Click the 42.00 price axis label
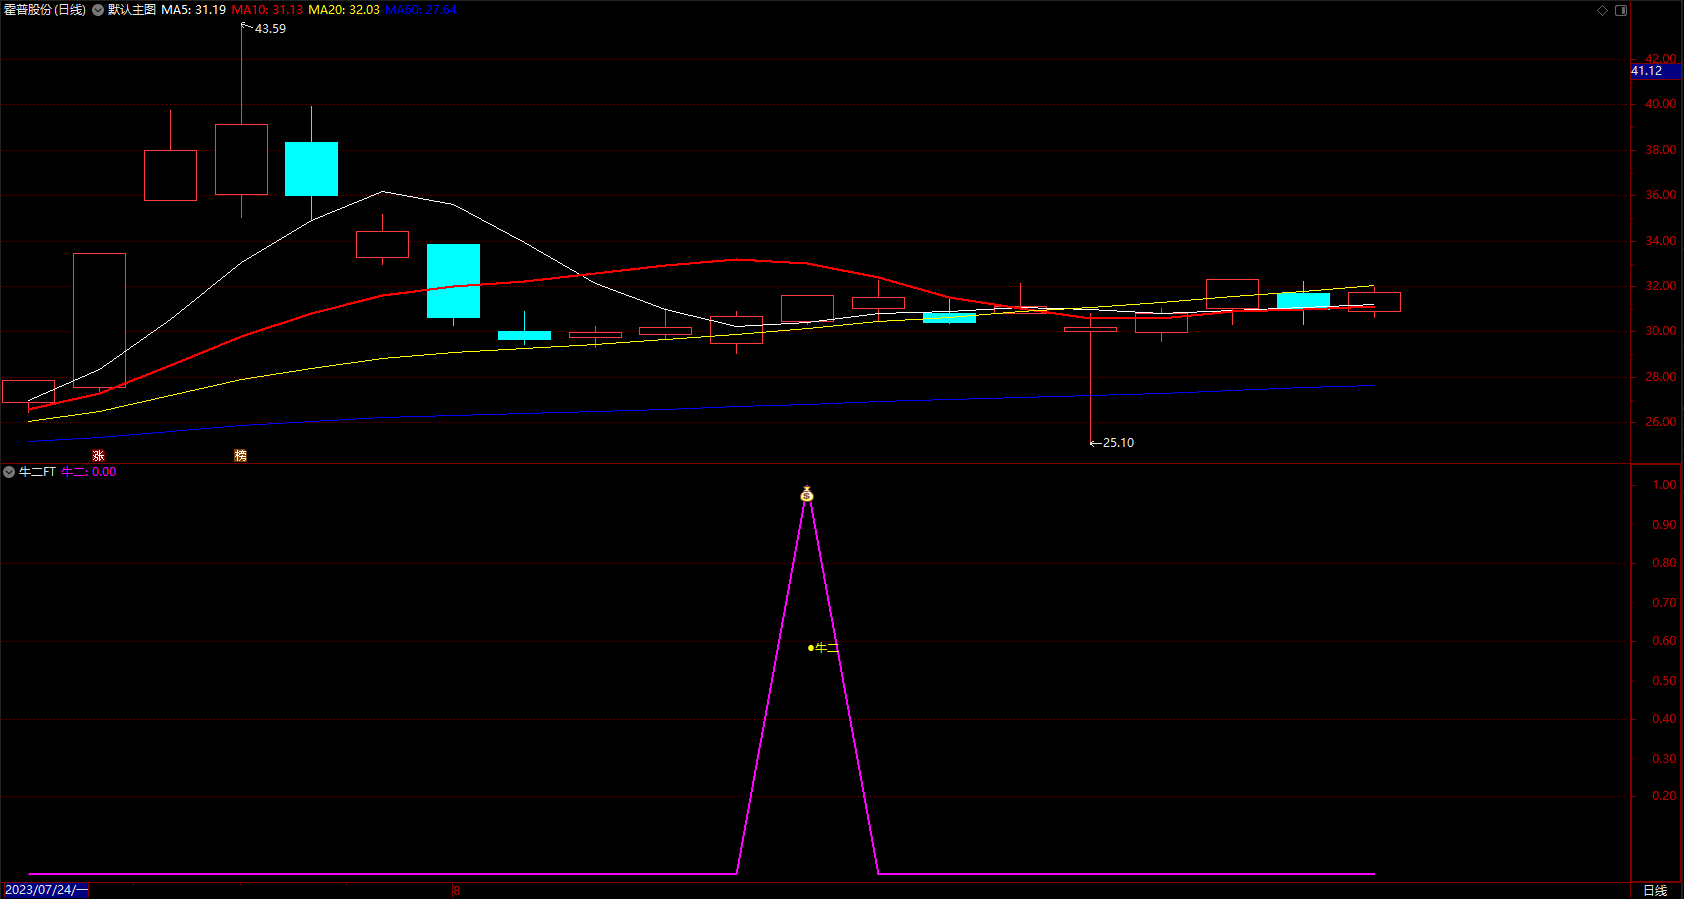1684x899 pixels. pos(1661,59)
